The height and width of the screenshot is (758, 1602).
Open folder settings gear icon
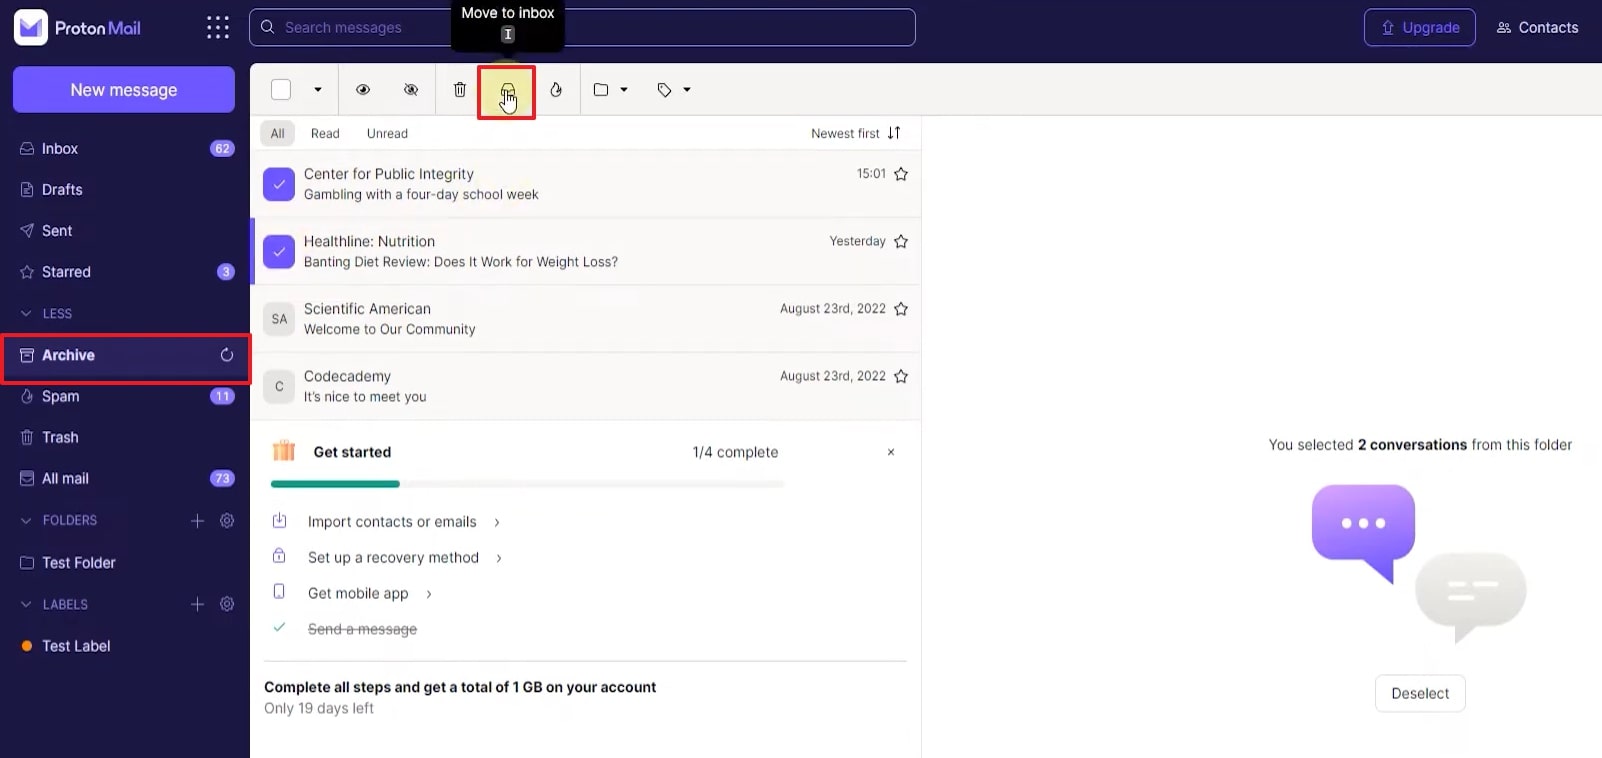click(227, 520)
